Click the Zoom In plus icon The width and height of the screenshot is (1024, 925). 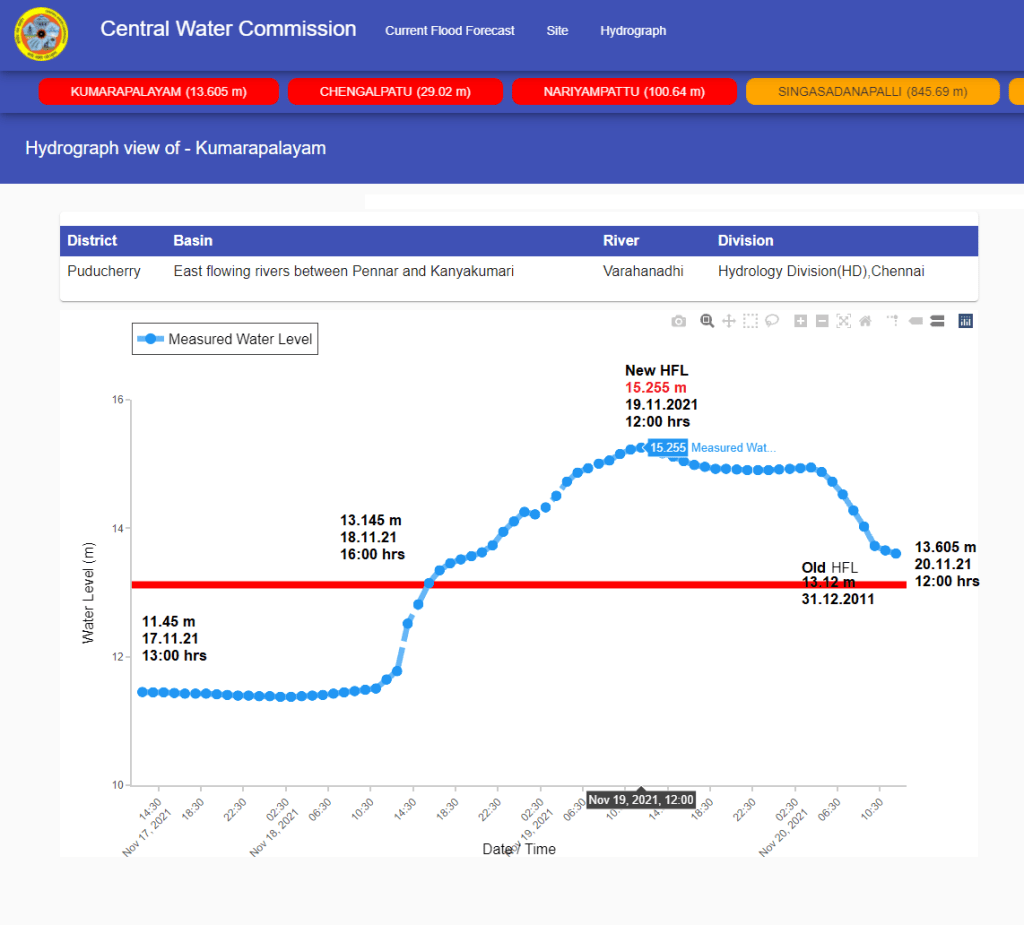point(800,321)
